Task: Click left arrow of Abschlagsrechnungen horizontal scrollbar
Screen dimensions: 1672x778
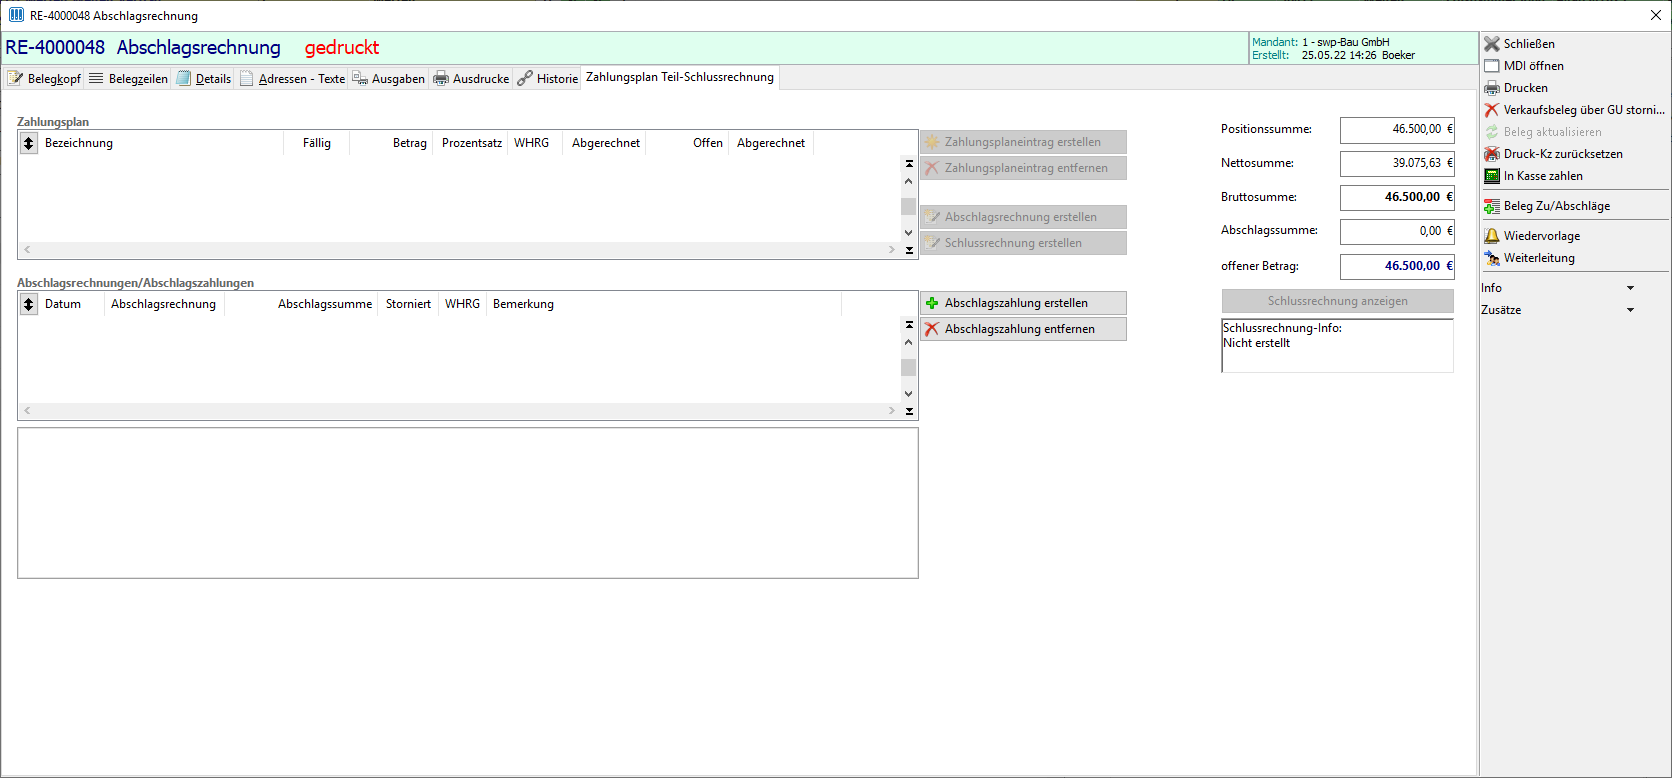Action: [27, 411]
